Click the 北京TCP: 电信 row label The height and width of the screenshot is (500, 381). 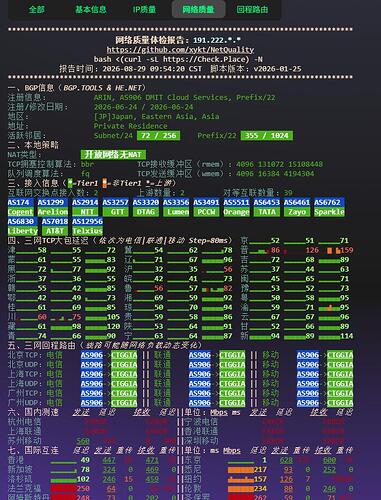click(35, 355)
